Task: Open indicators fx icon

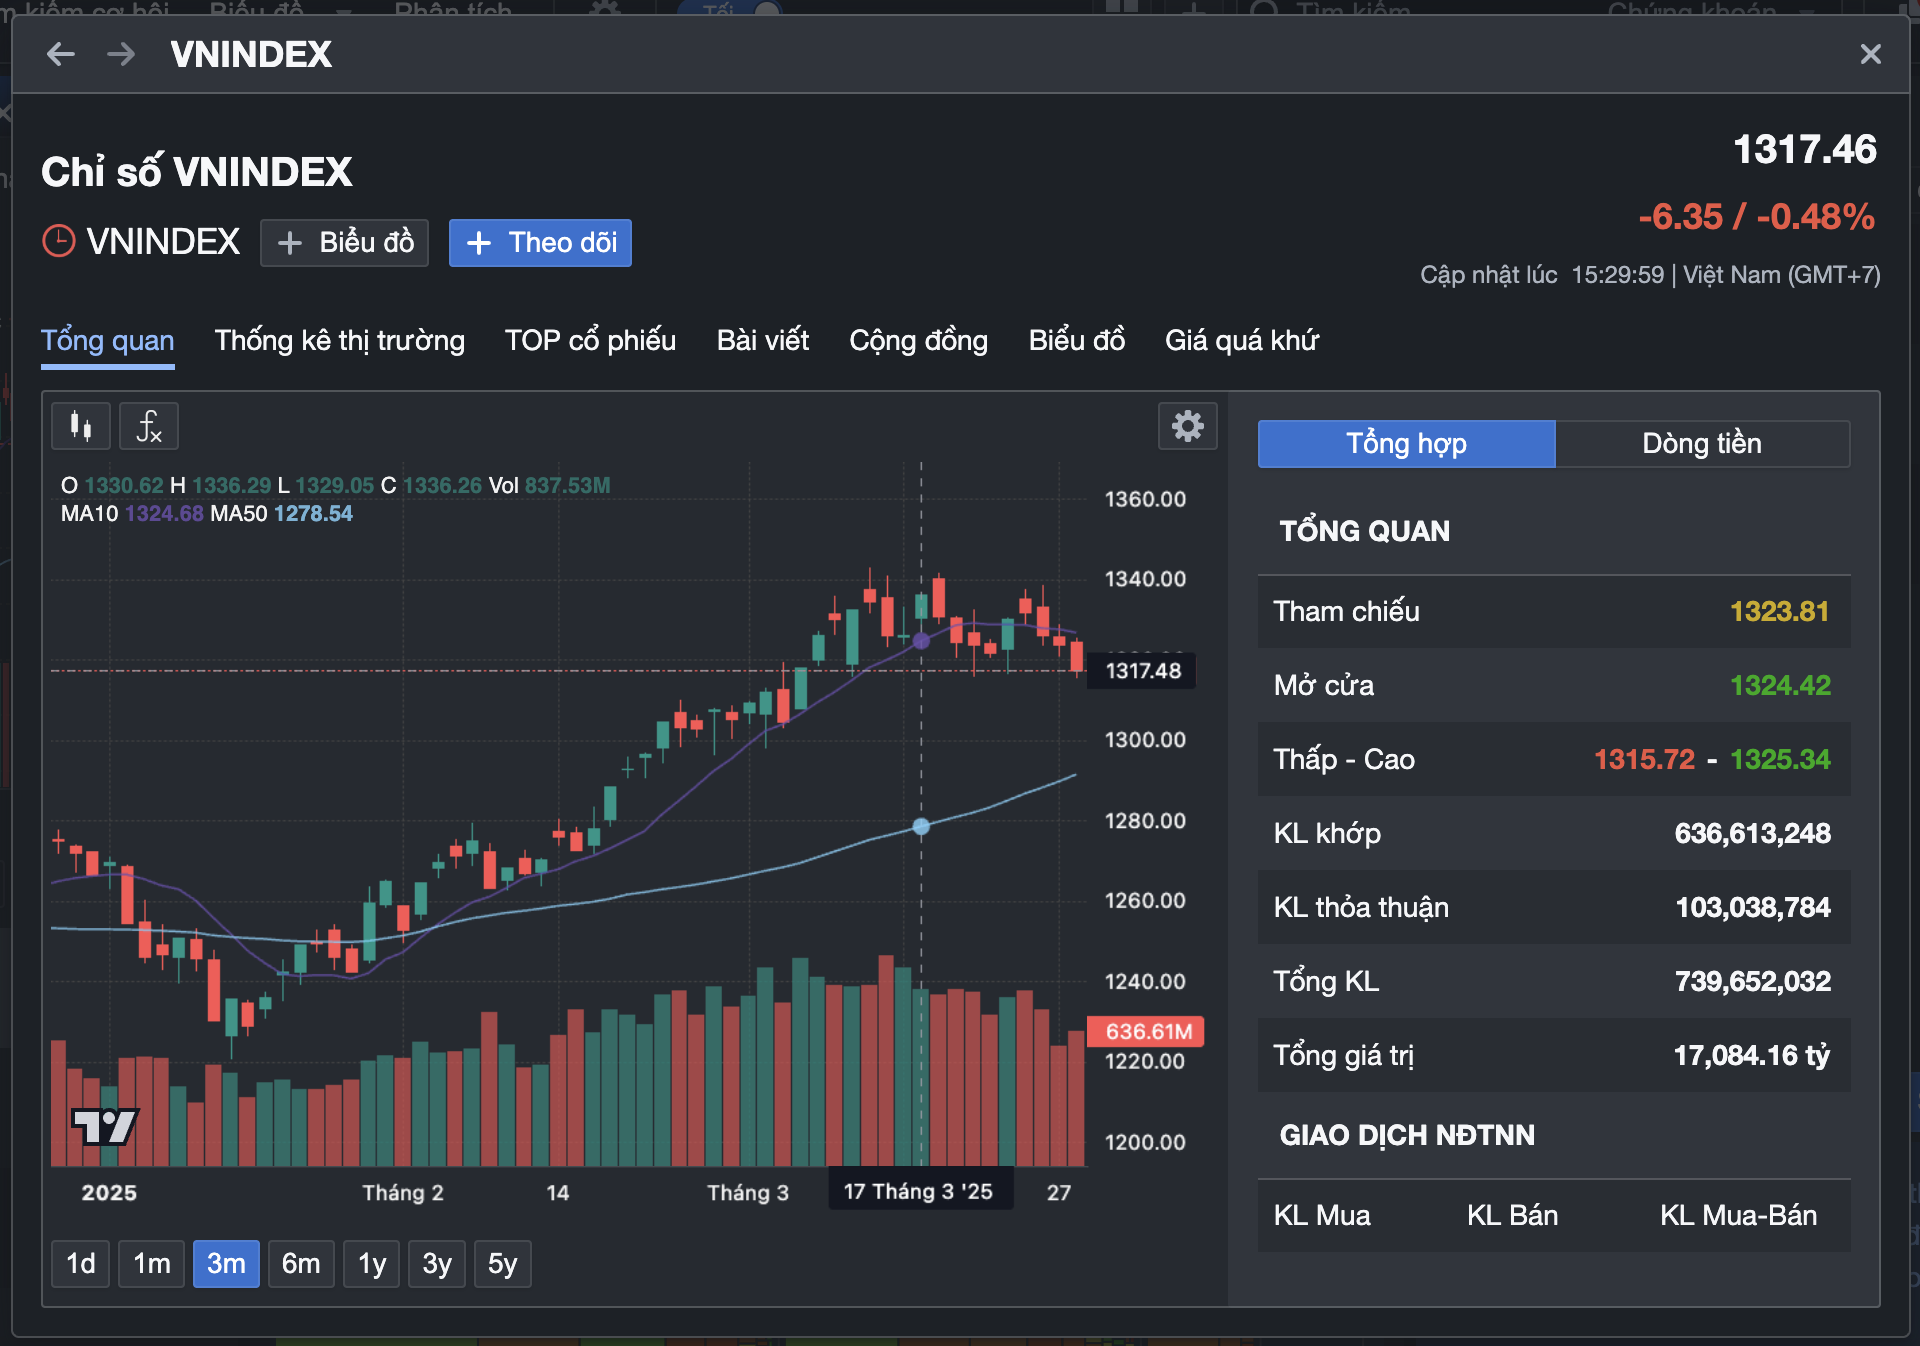Action: (149, 427)
